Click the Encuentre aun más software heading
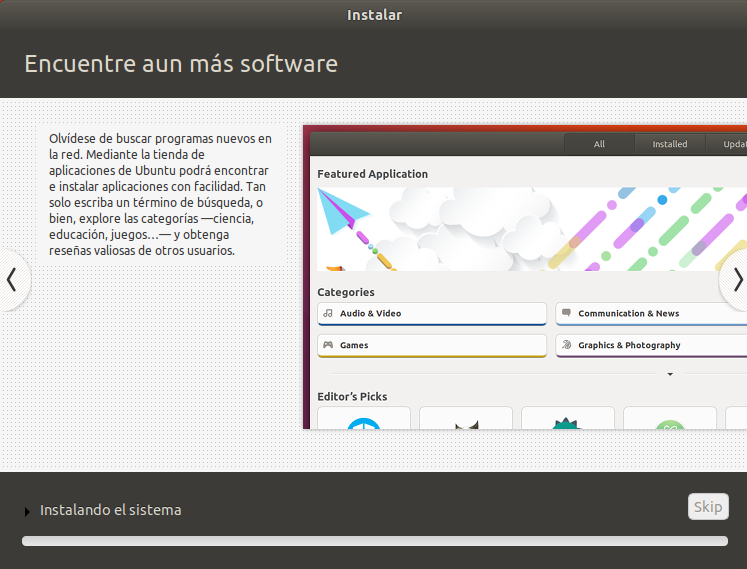 pos(181,64)
